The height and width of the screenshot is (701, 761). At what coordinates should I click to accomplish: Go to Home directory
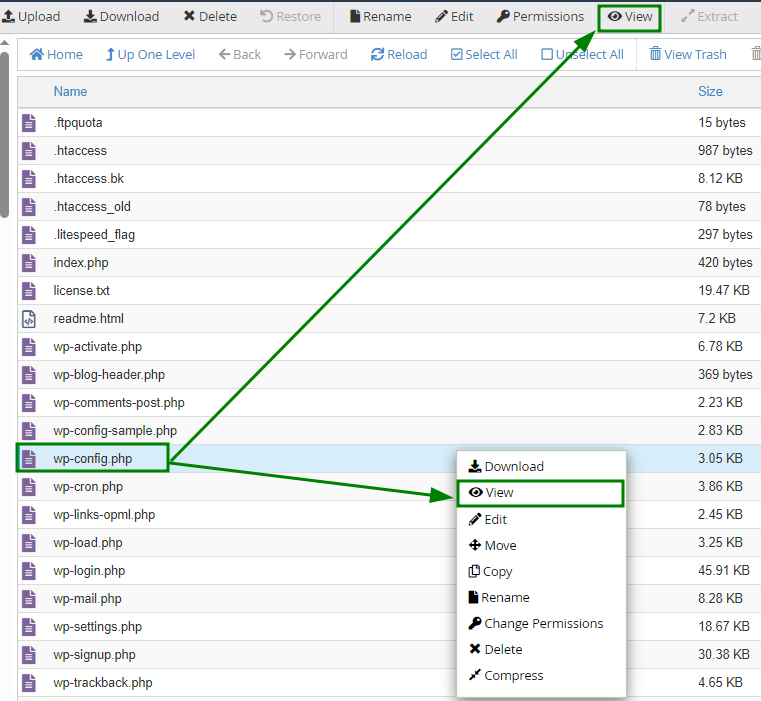(x=56, y=54)
